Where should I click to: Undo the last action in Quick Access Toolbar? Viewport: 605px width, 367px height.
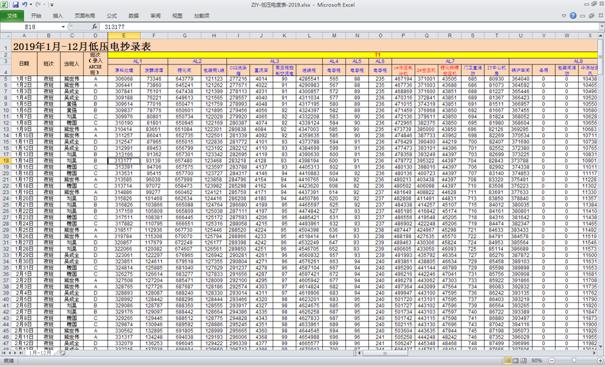click(25, 5)
